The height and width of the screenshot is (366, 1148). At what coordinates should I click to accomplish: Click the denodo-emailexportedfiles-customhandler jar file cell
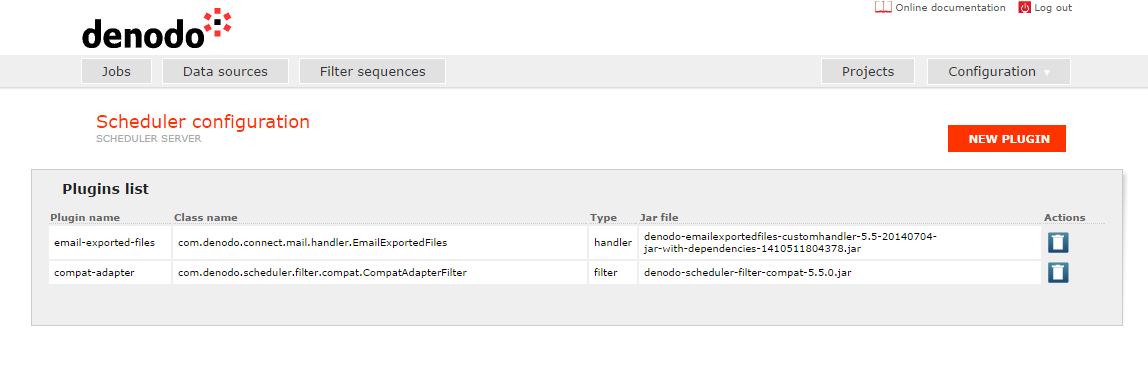(x=839, y=242)
